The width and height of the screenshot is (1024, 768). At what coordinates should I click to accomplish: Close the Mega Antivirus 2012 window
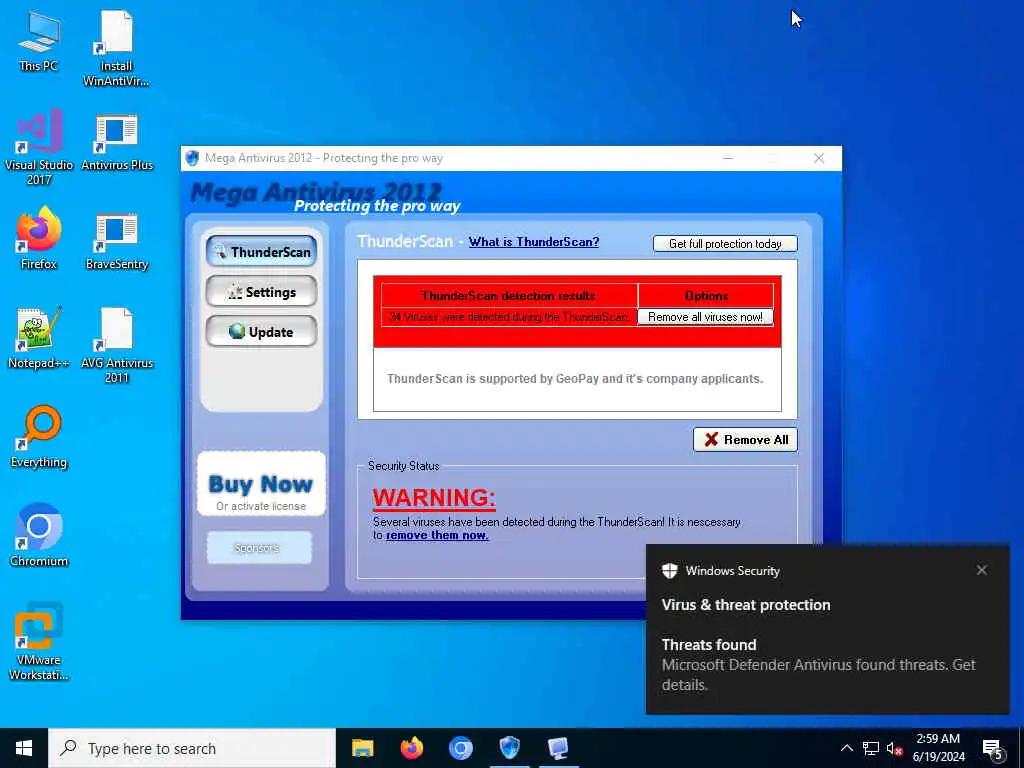click(x=819, y=158)
